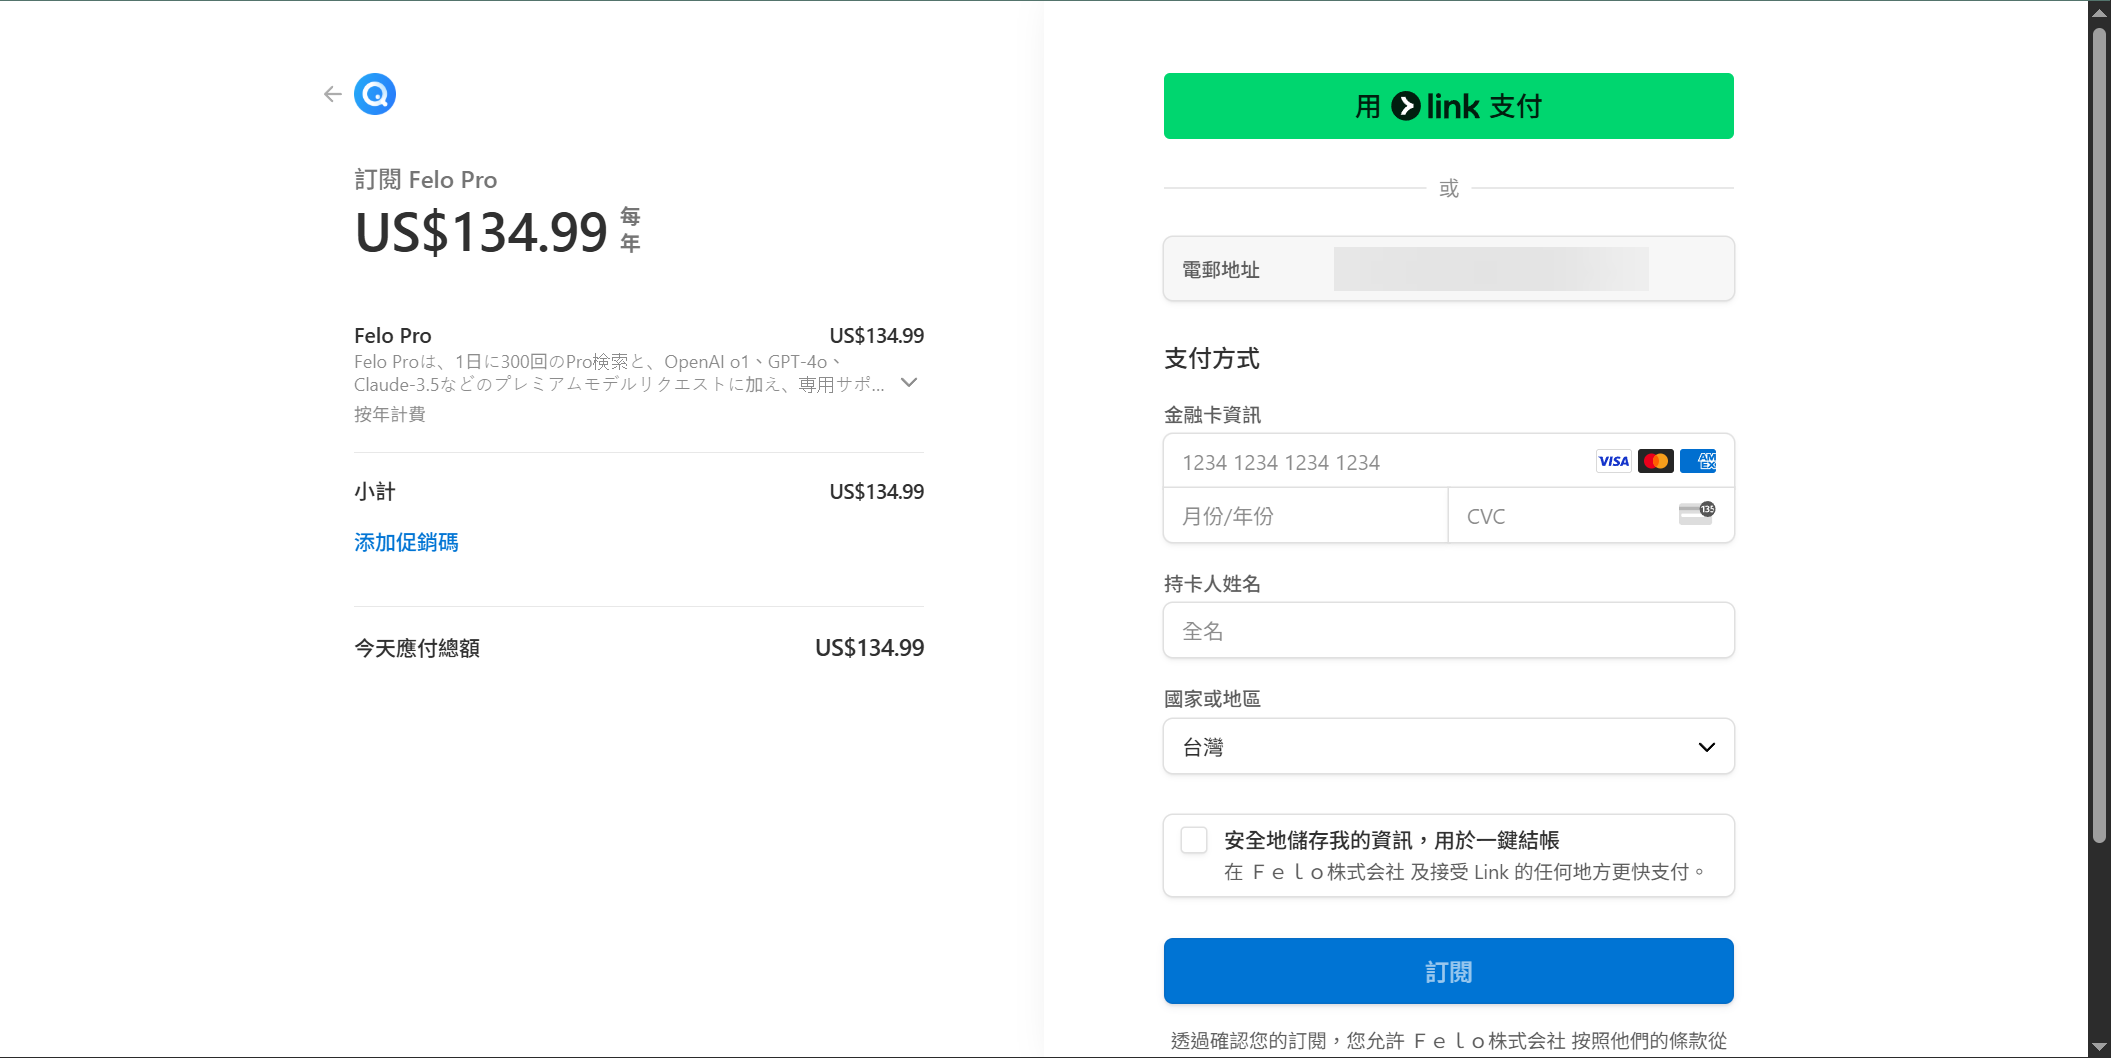Click the blue 訂閱 subscribe button
This screenshot has height=1058, width=2111.
pyautogui.click(x=1448, y=971)
